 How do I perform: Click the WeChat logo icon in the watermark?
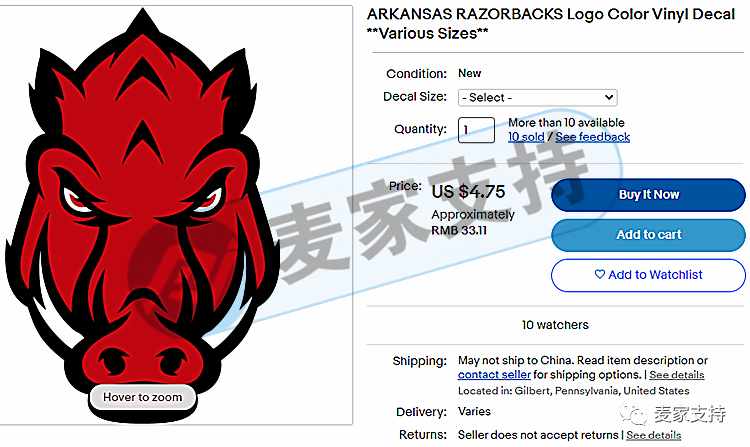pyautogui.click(x=634, y=414)
